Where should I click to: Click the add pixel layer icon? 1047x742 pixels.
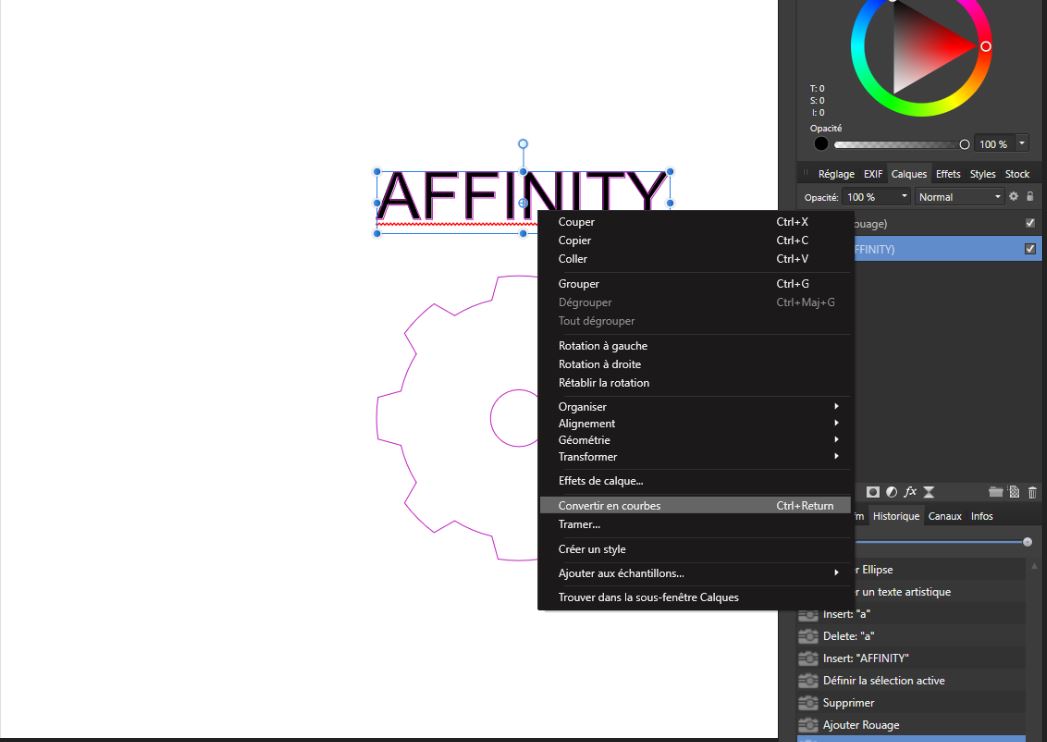coord(1014,492)
